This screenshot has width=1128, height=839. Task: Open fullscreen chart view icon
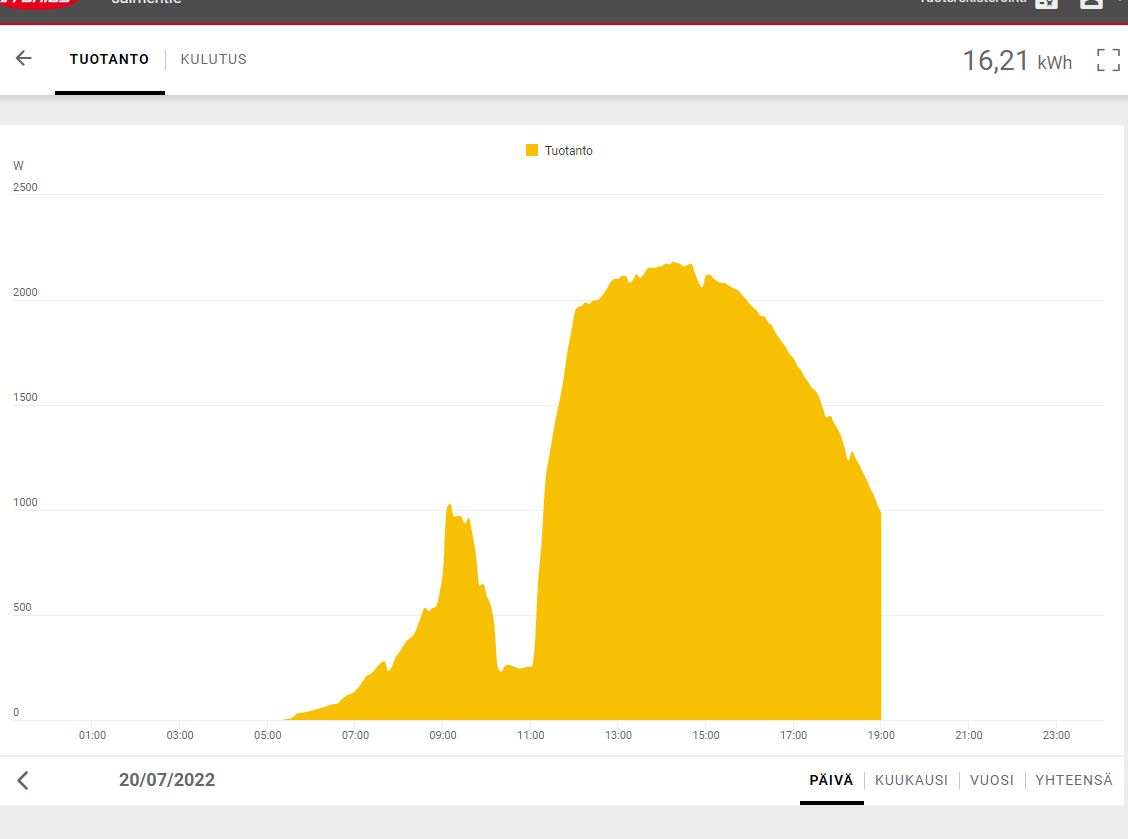(x=1108, y=60)
